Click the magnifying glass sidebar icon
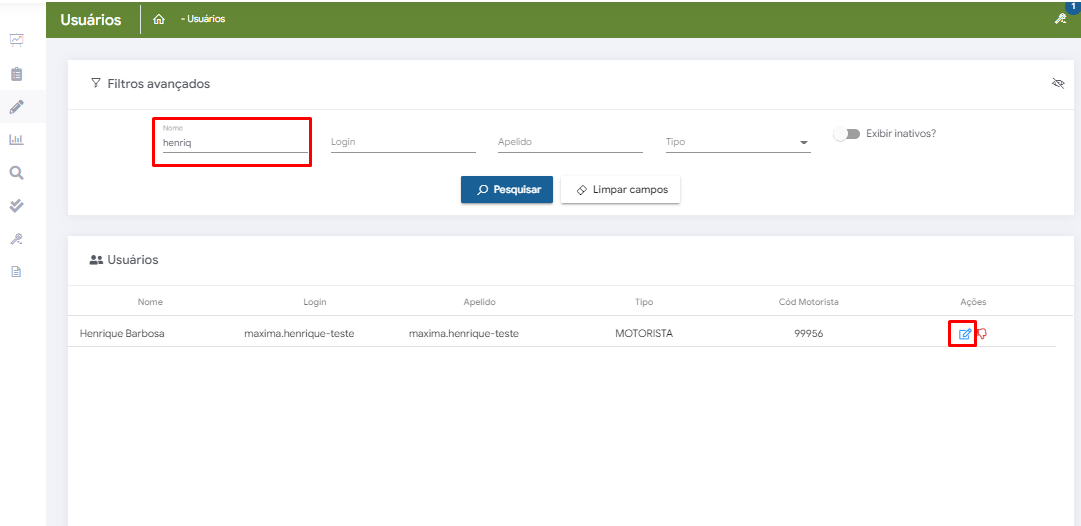Viewport: 1081px width, 526px height. point(16,173)
